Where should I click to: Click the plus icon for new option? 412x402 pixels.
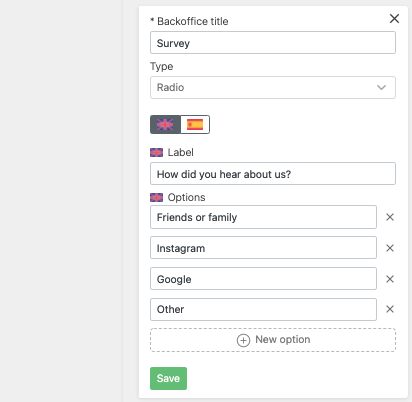click(243, 340)
